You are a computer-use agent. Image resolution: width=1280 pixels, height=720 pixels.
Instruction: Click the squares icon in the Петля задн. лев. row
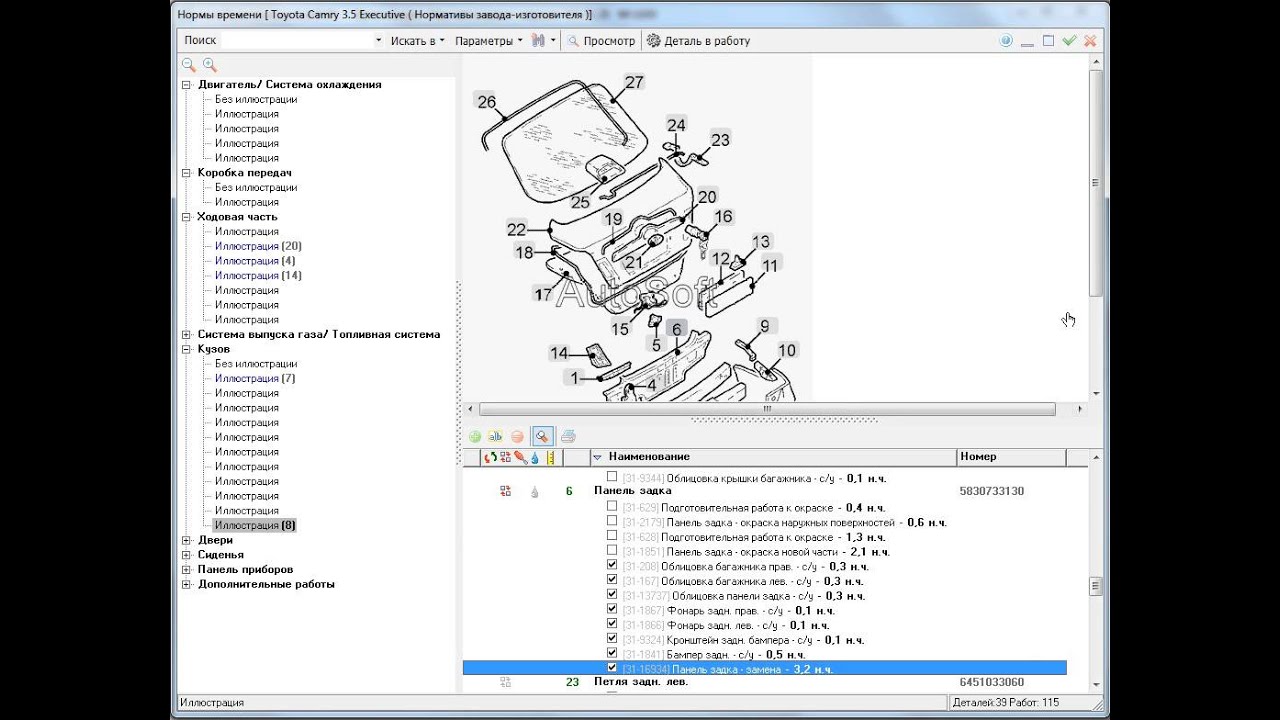(505, 682)
